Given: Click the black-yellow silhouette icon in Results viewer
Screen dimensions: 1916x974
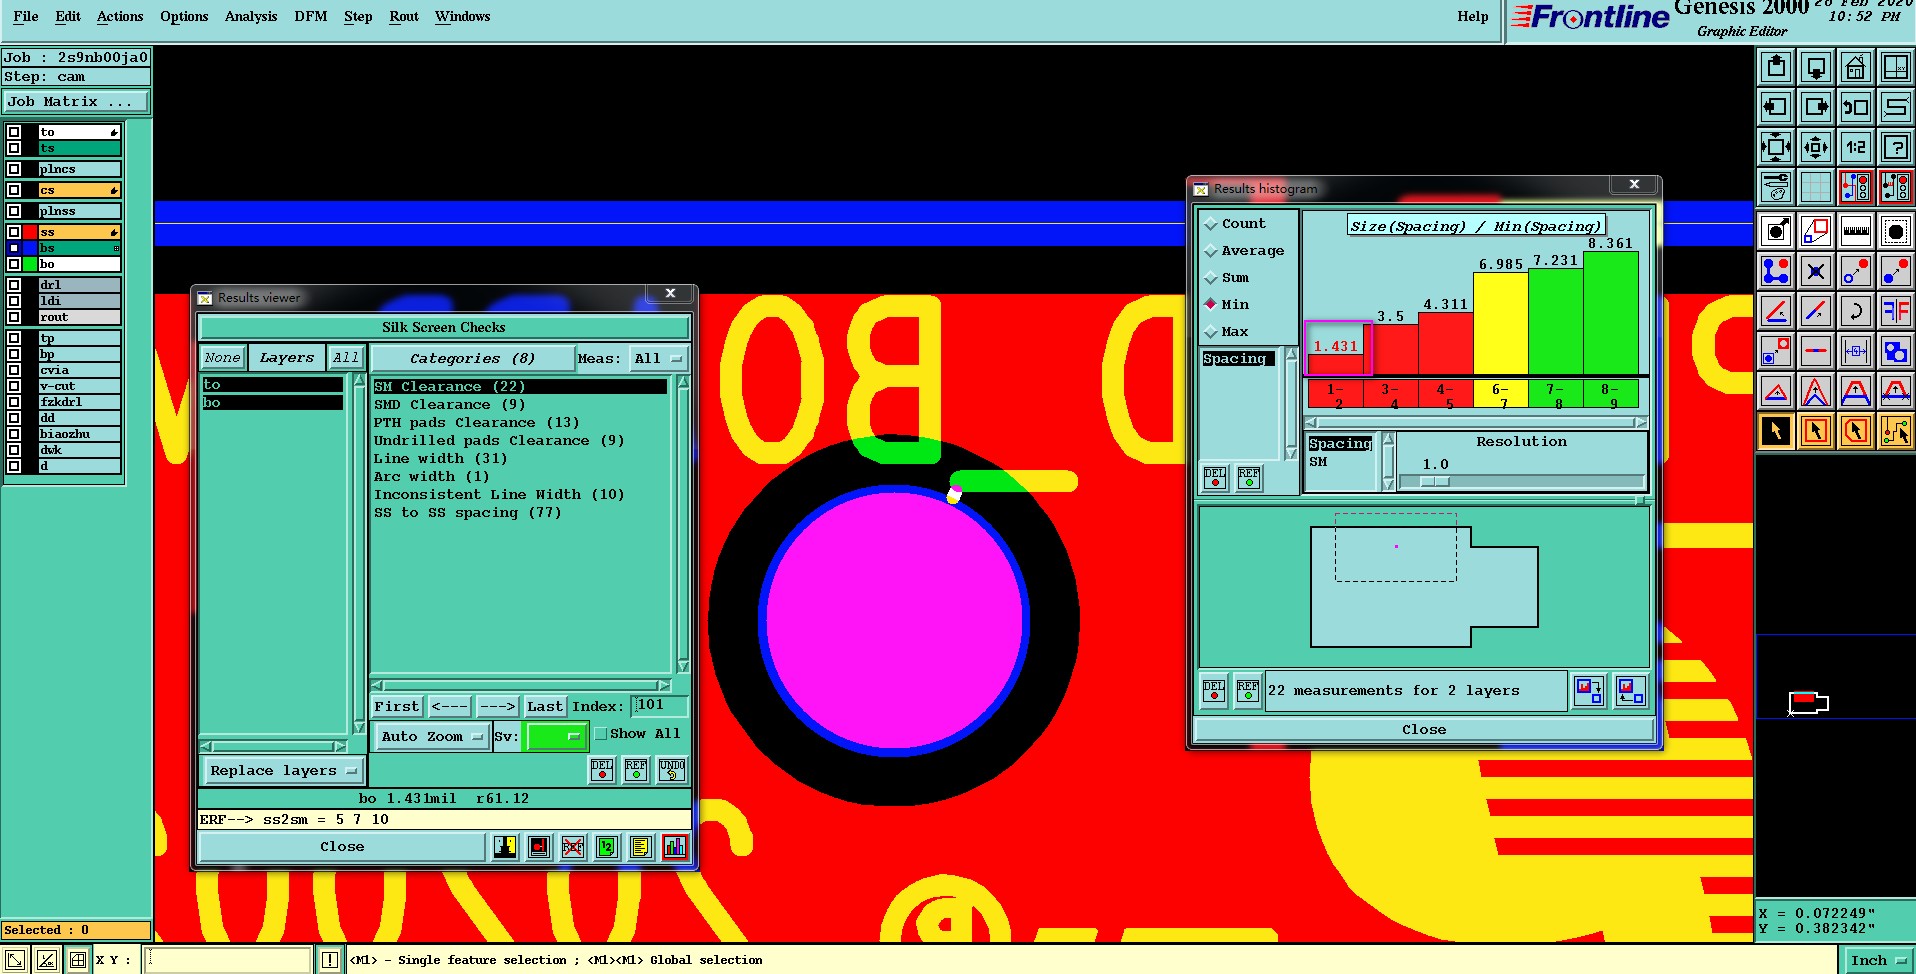Looking at the screenshot, I should click(505, 847).
